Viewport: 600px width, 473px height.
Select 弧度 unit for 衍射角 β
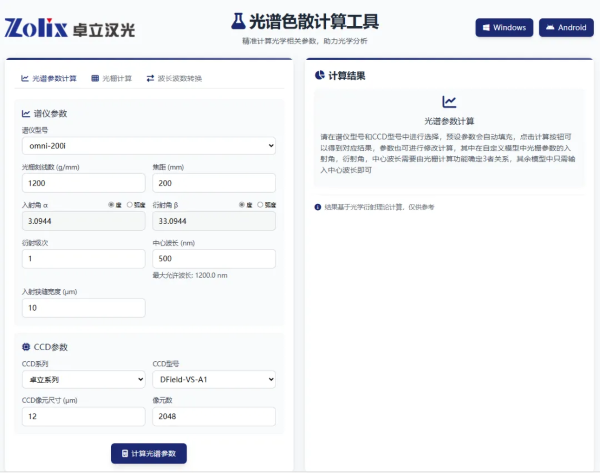[x=259, y=204]
